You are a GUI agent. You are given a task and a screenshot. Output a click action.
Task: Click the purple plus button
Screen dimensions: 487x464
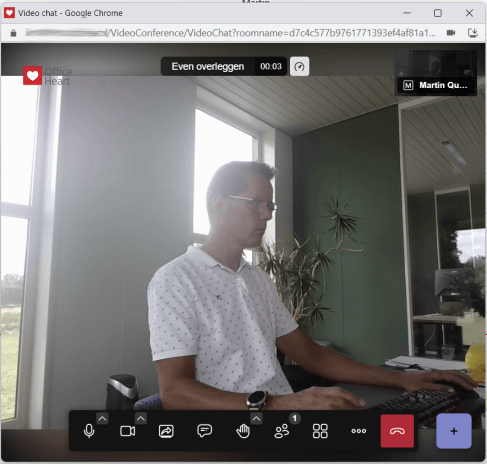[454, 431]
